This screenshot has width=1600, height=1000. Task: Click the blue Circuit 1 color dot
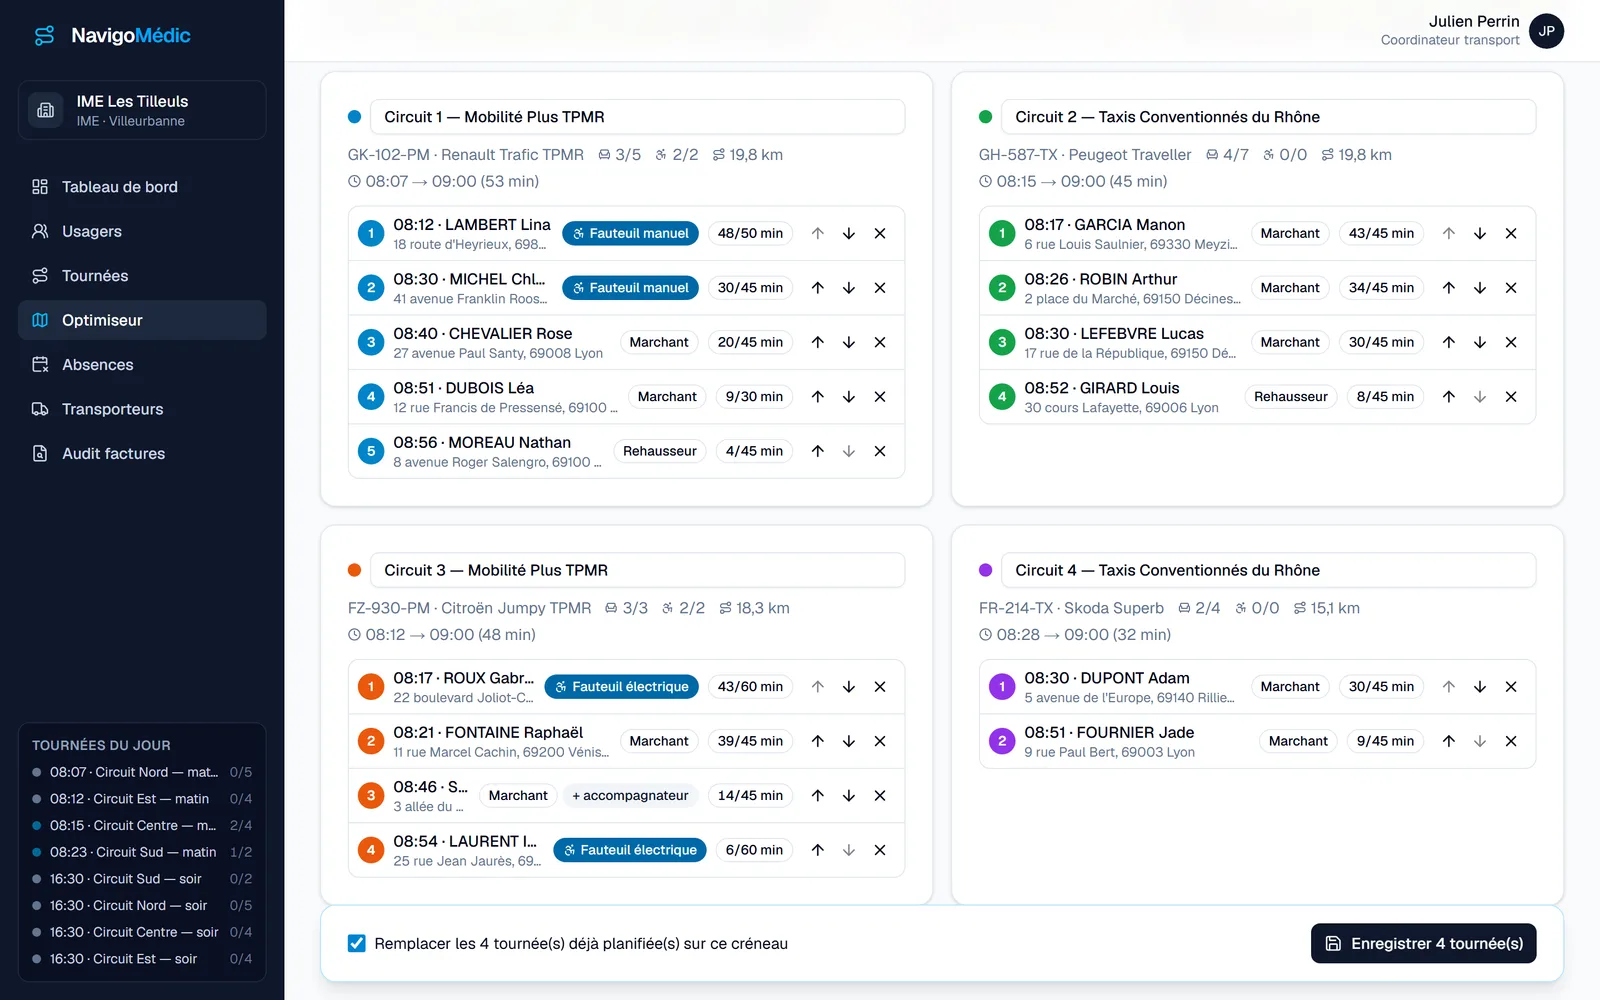pos(354,117)
